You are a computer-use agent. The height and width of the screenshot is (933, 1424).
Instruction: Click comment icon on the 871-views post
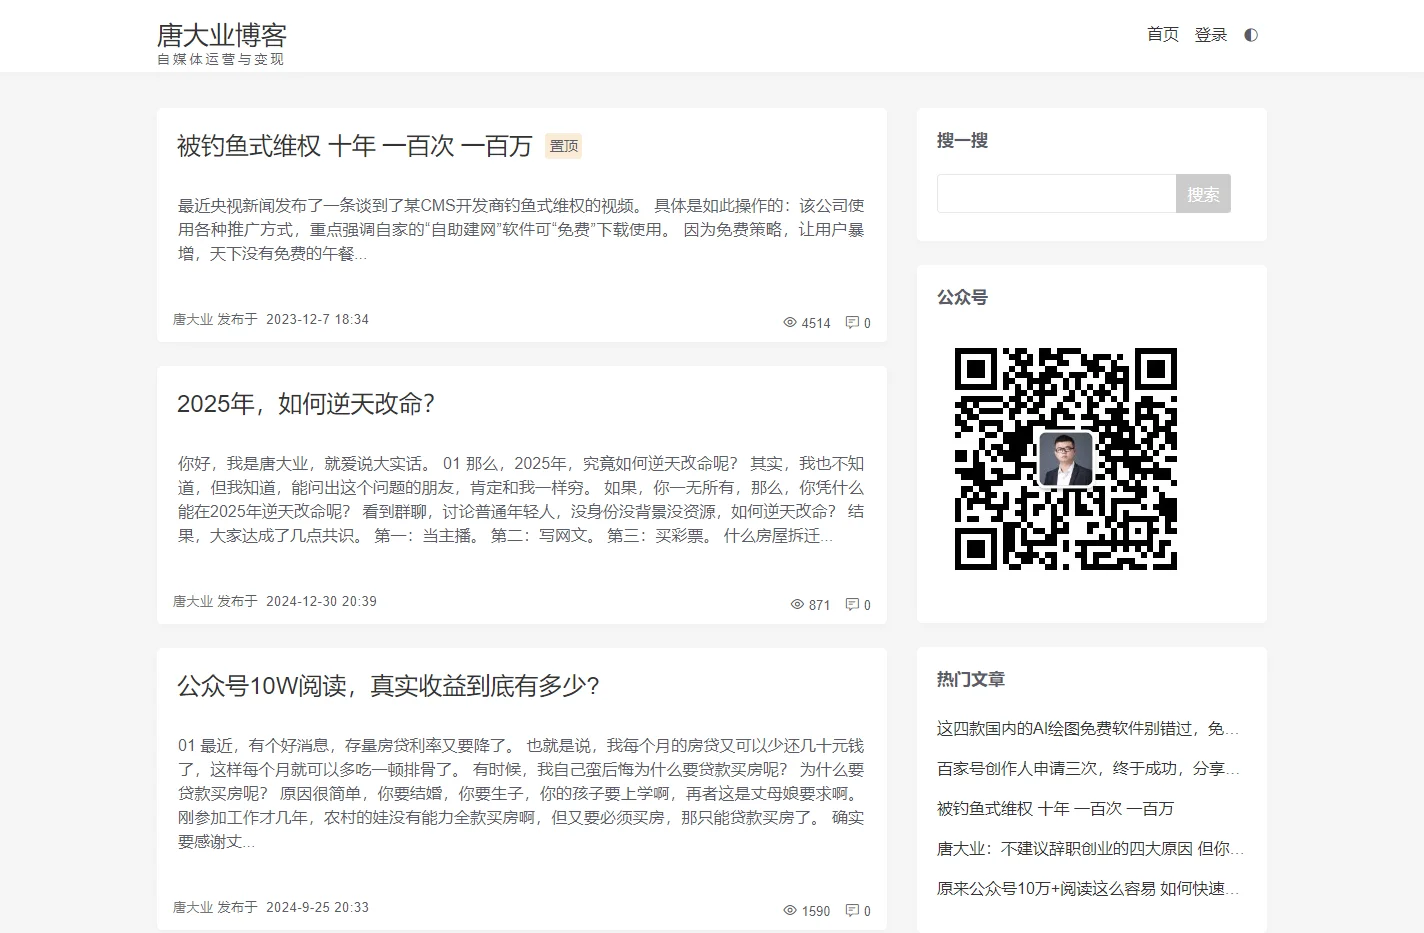pos(852,605)
